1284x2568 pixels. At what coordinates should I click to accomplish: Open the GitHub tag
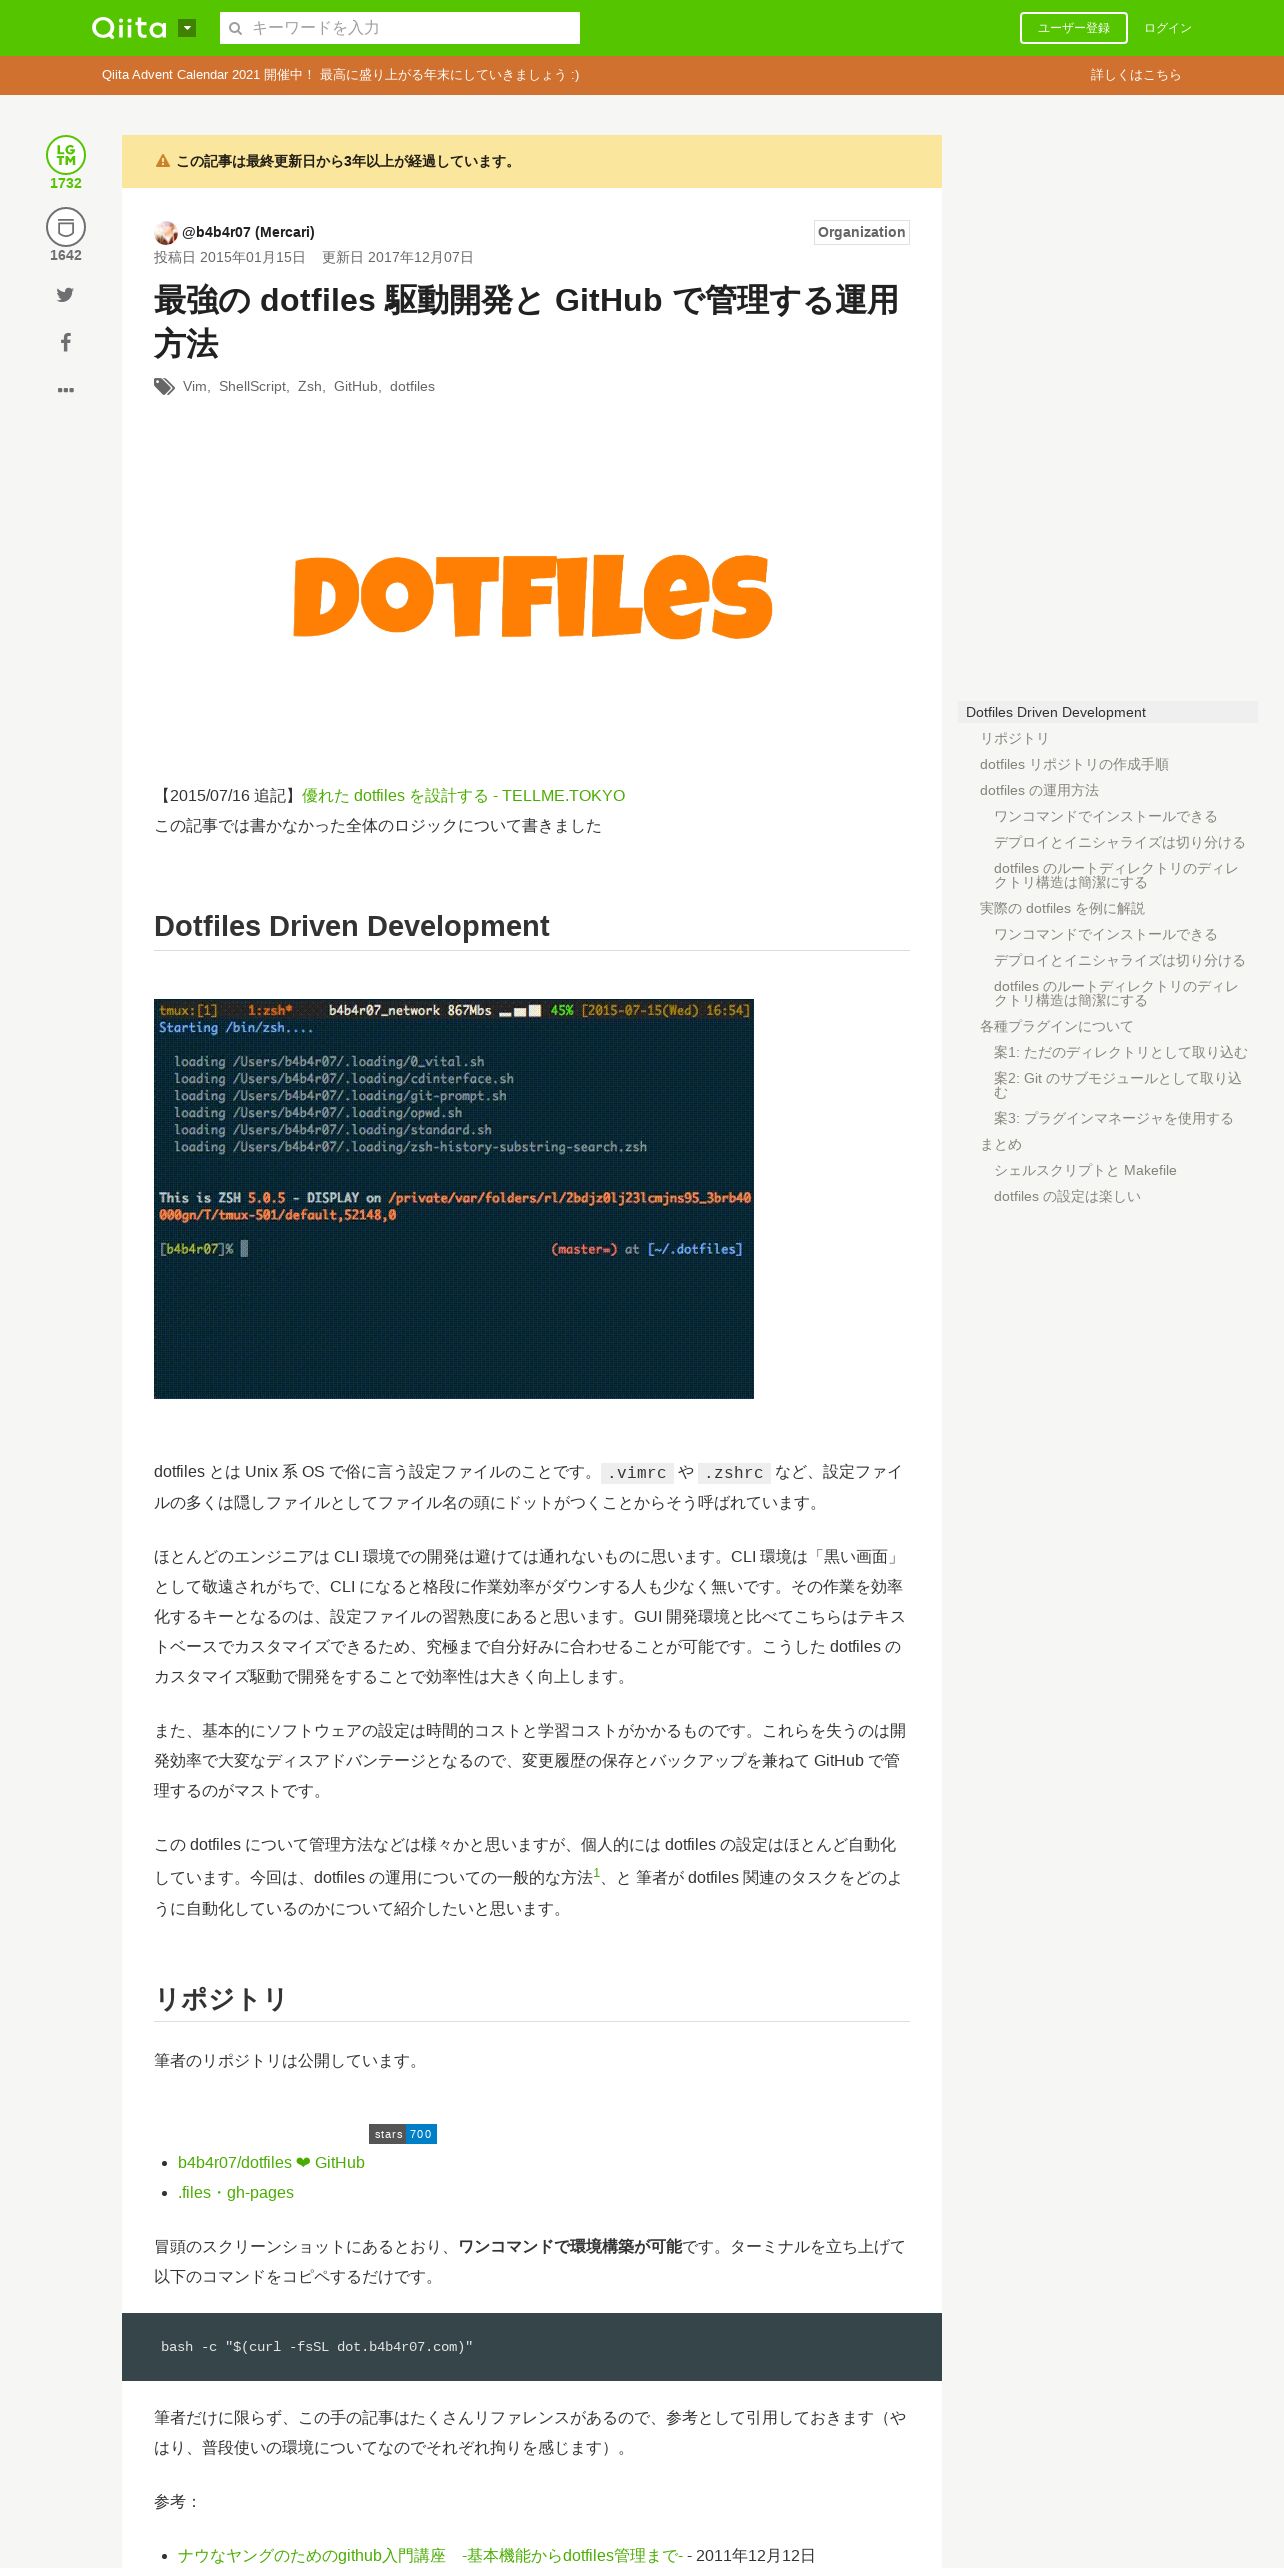coord(355,386)
